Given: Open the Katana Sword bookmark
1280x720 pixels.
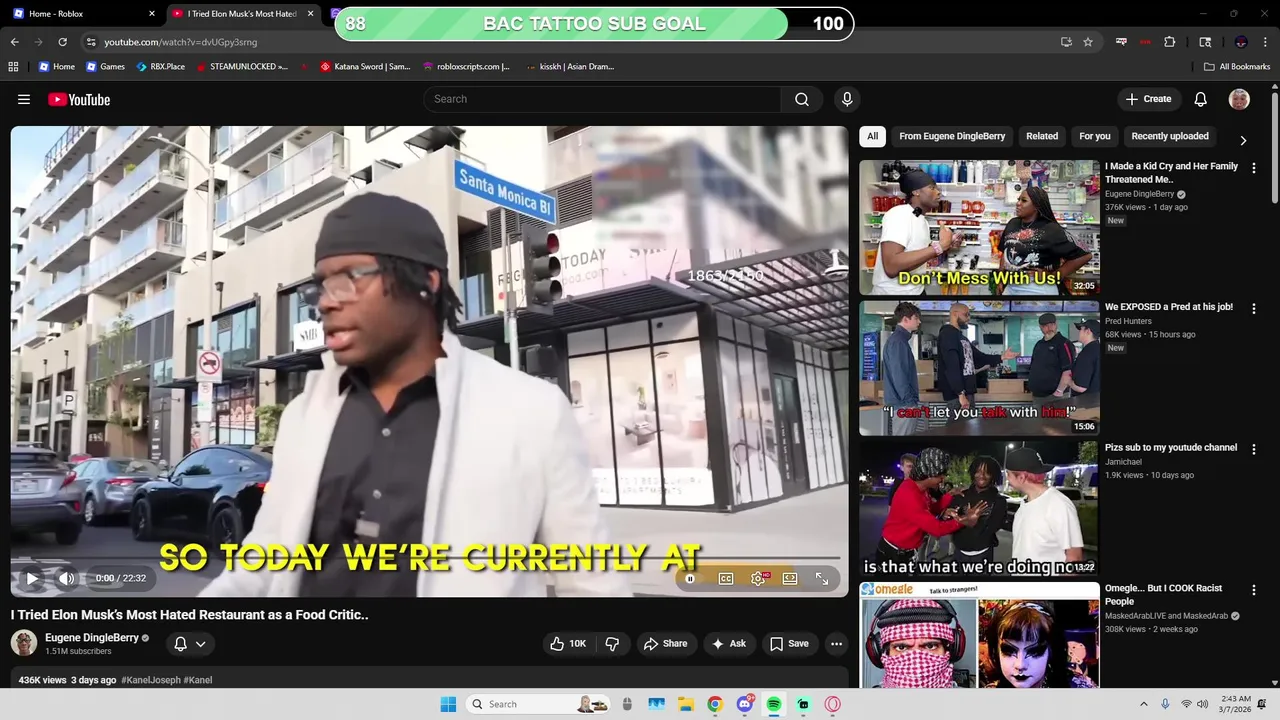Looking at the screenshot, I should click(366, 67).
